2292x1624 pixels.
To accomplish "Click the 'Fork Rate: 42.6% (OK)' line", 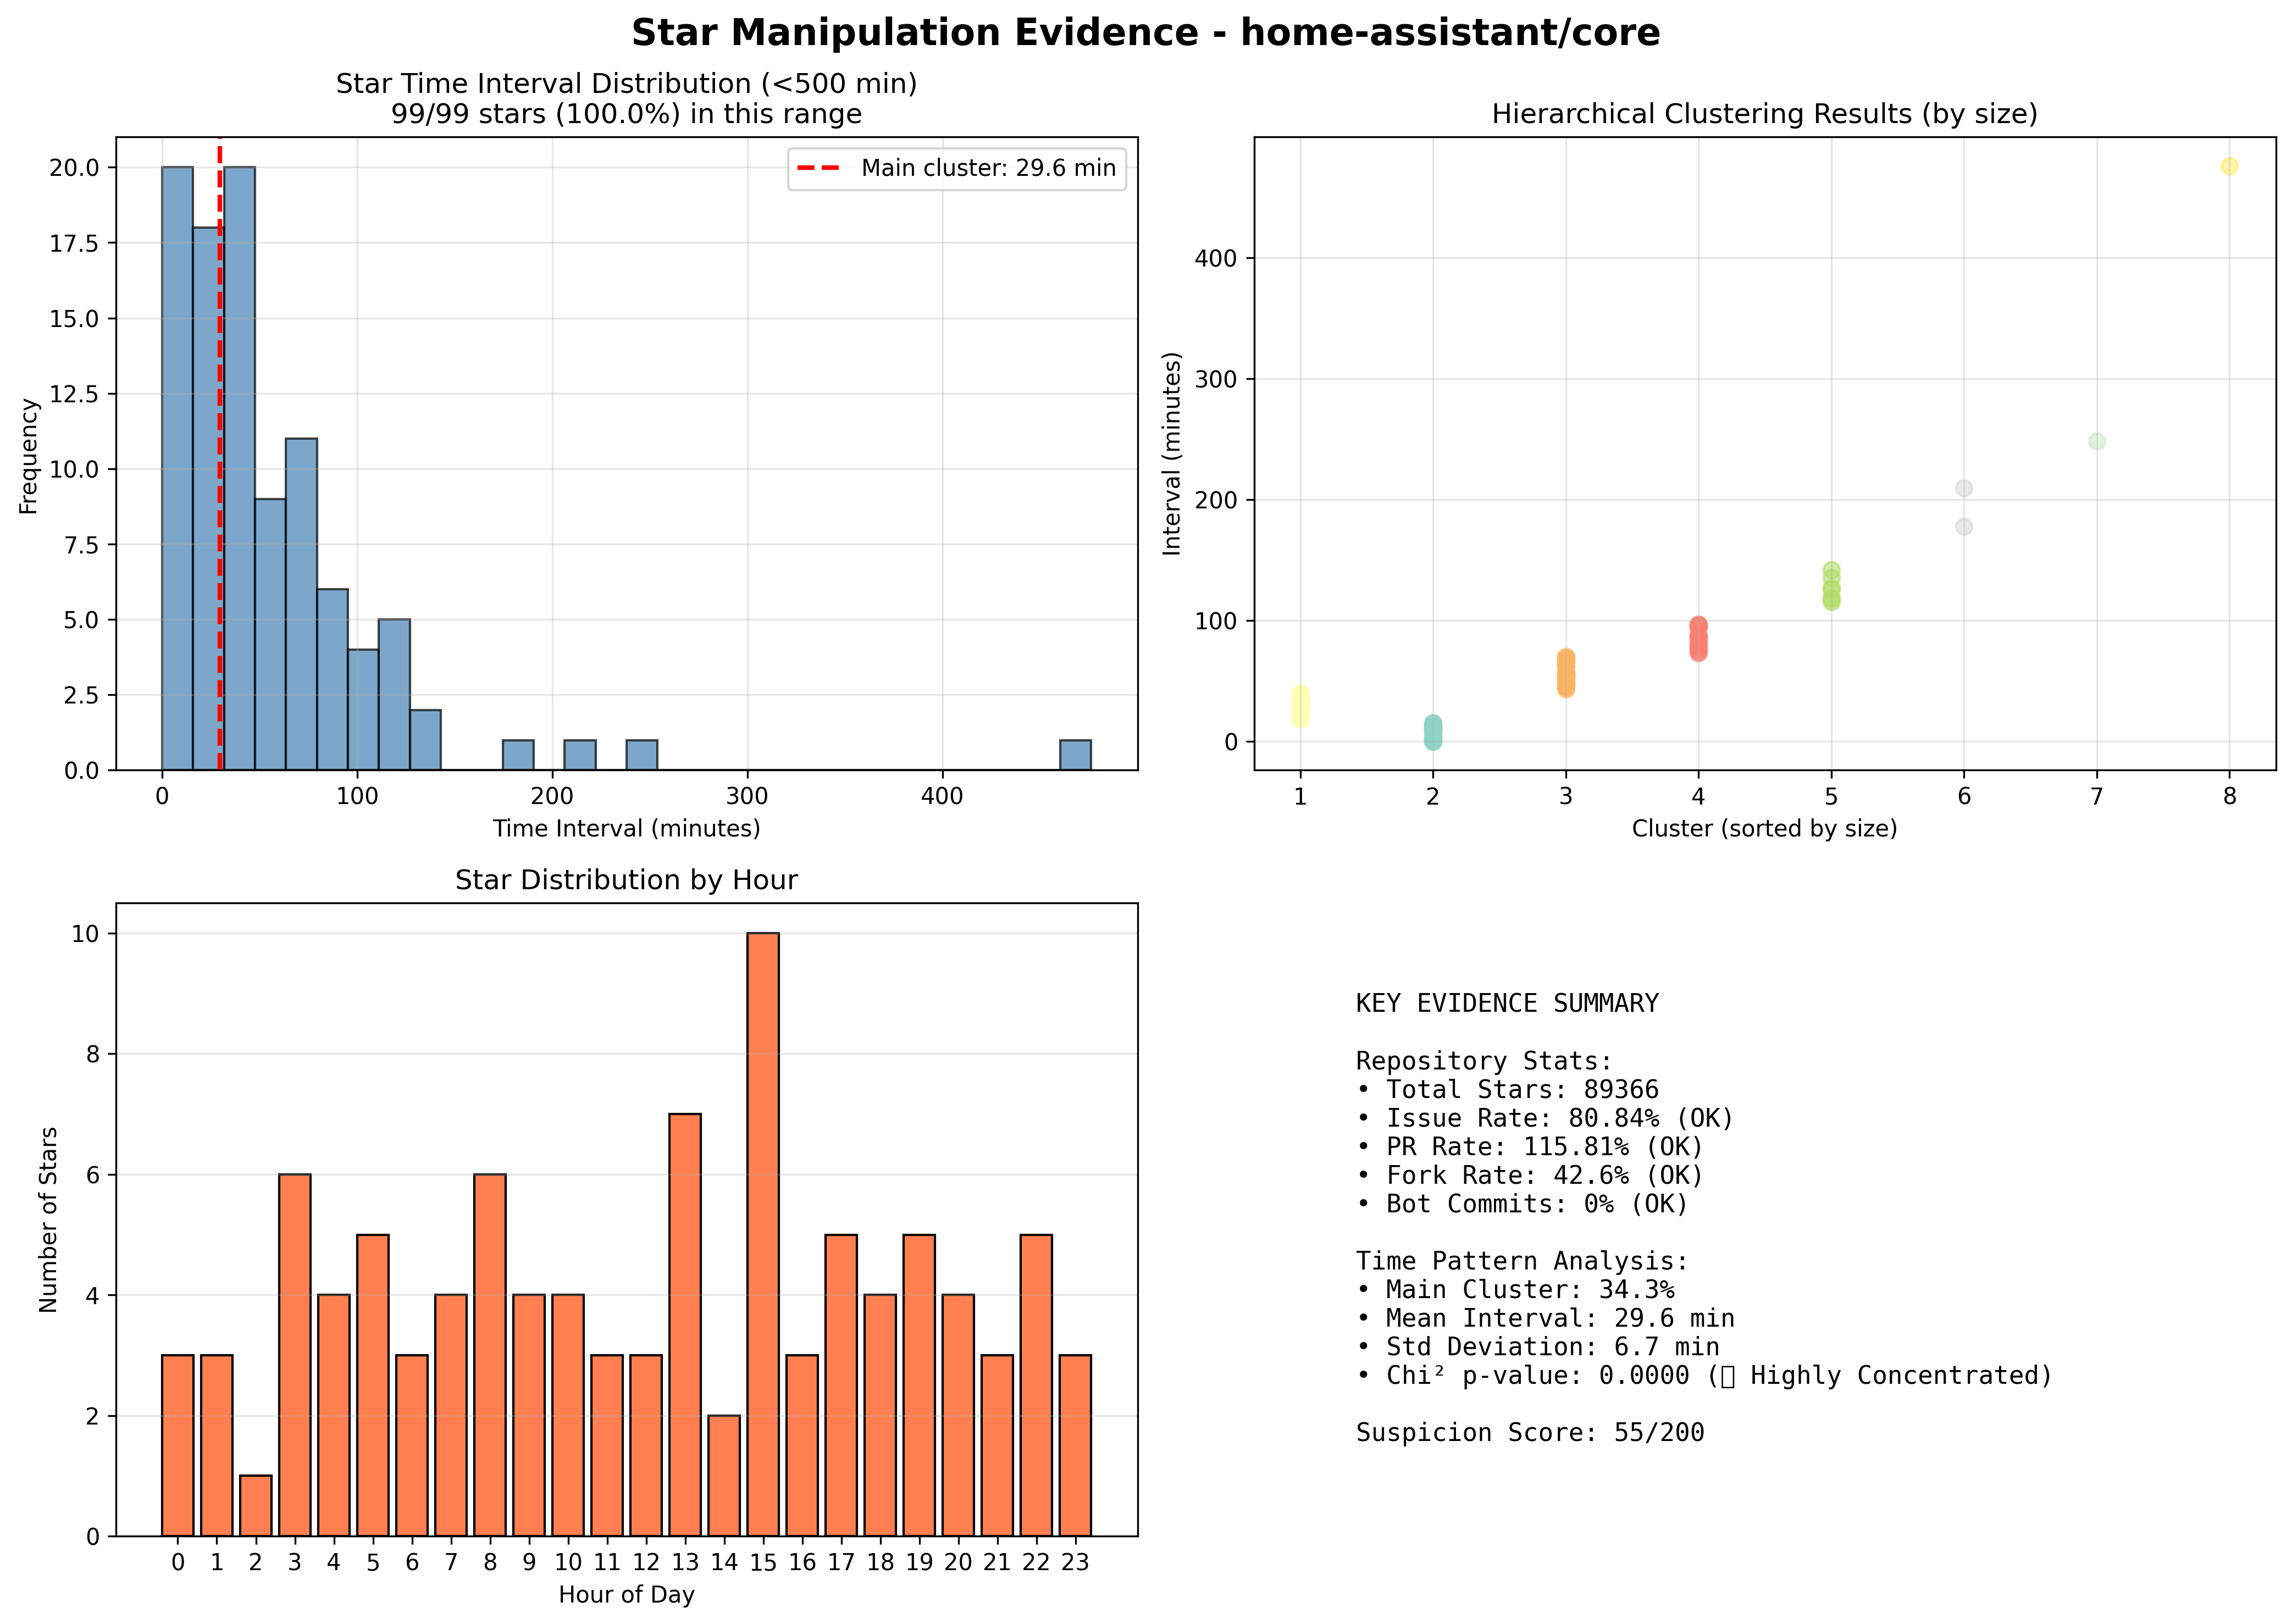I will (1530, 1175).
